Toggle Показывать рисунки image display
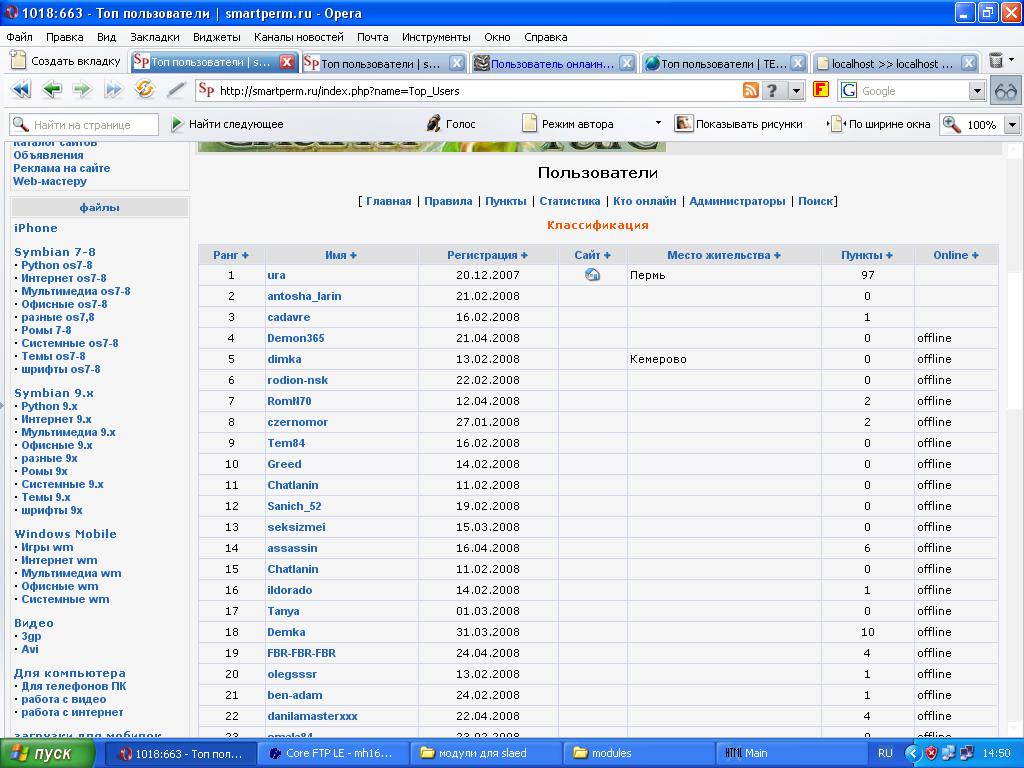The height and width of the screenshot is (768, 1024). [x=739, y=124]
